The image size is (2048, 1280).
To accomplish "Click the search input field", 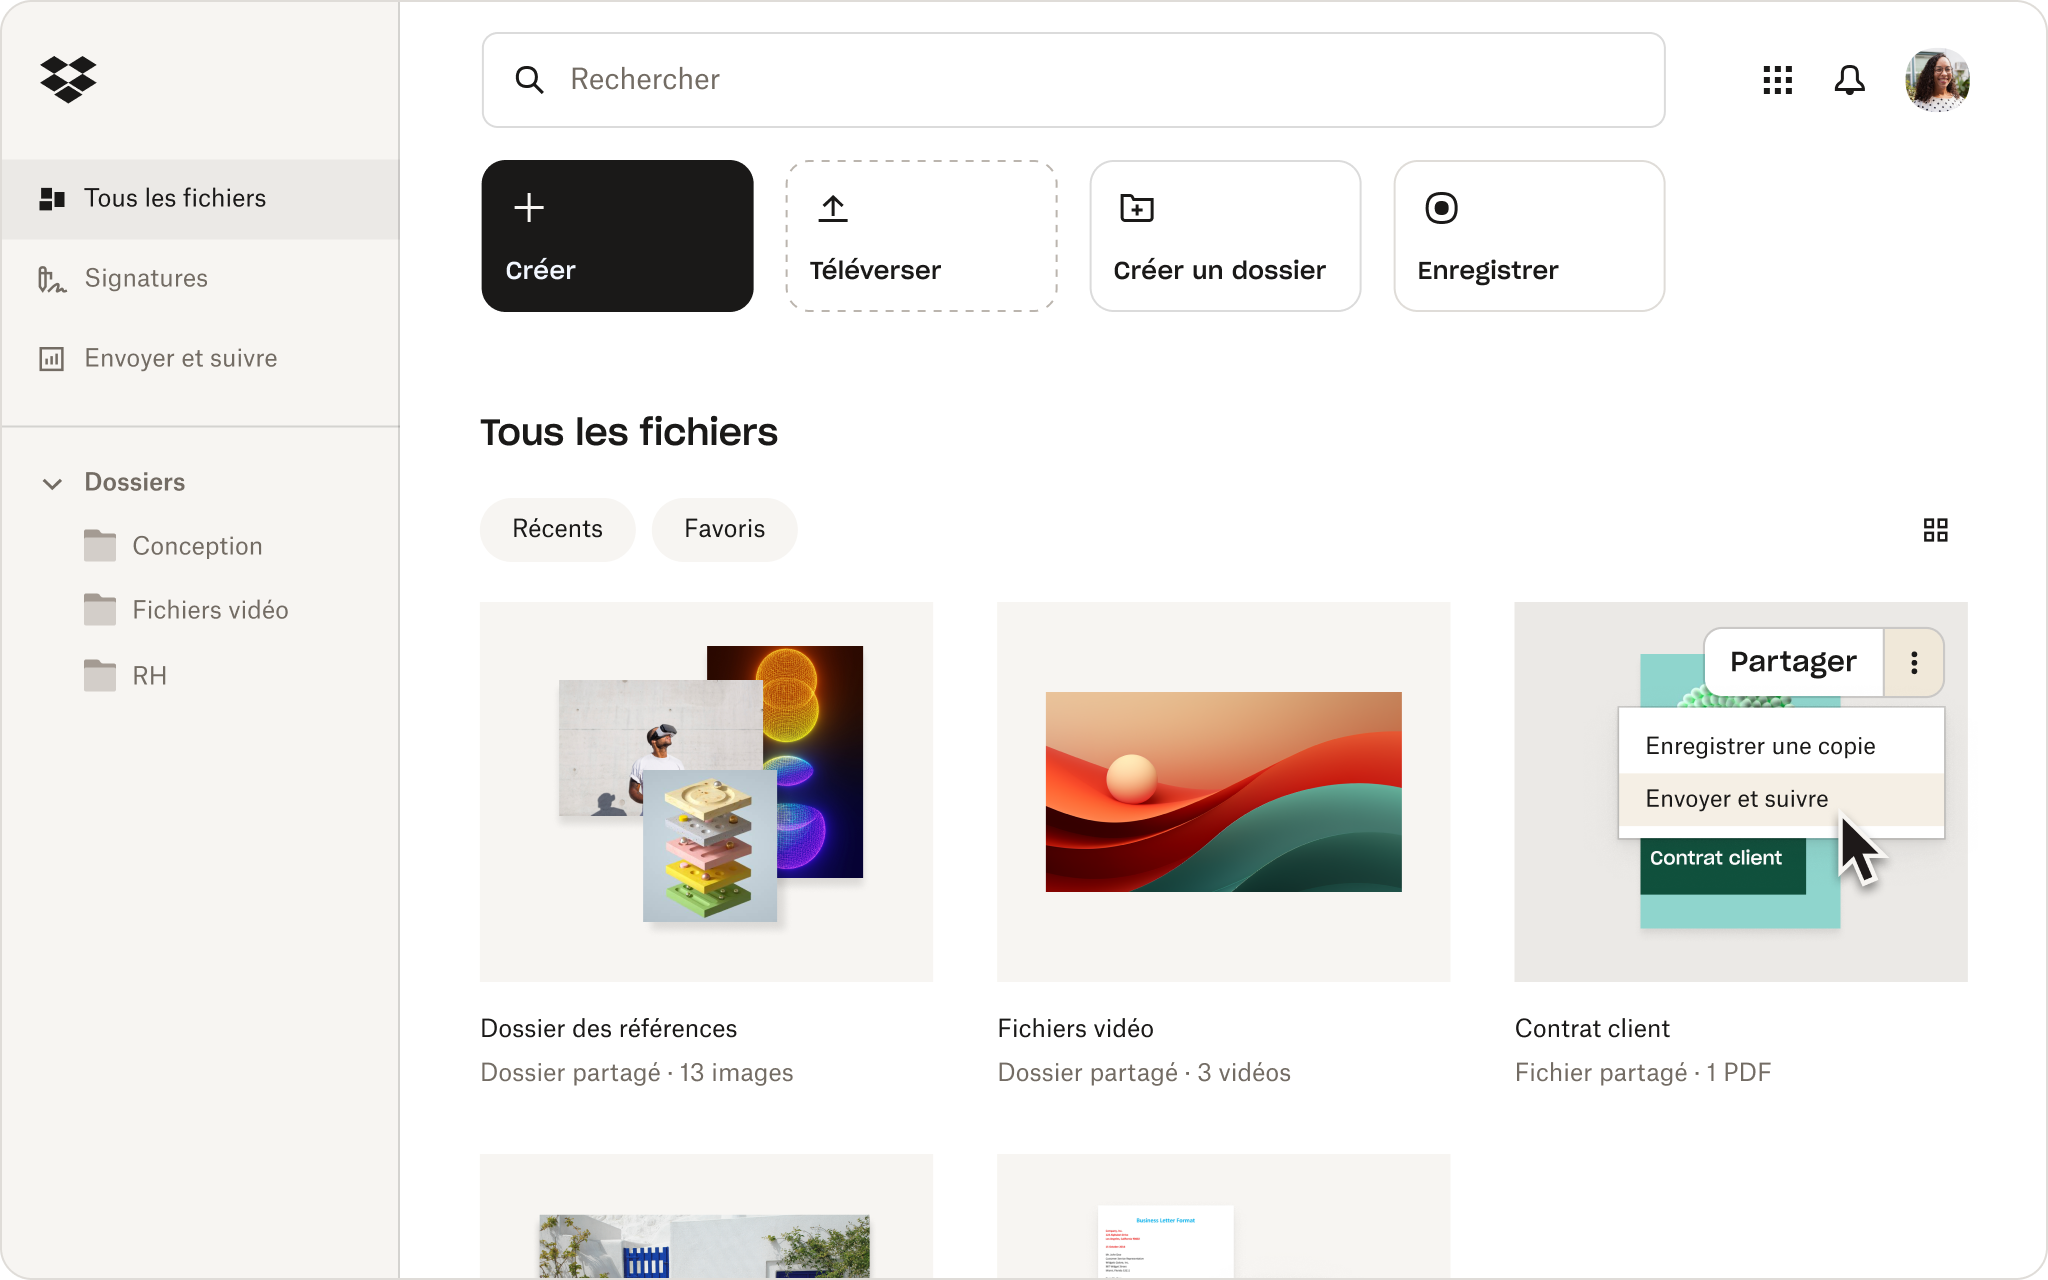I will pos(1072,80).
